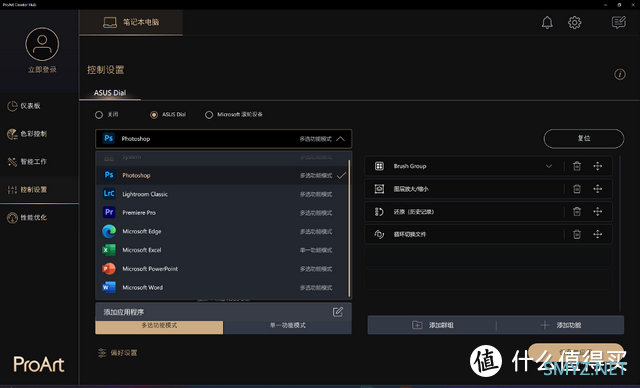640x388 pixels.
Task: Choose Premiere Pro in the list
Action: click(222, 213)
